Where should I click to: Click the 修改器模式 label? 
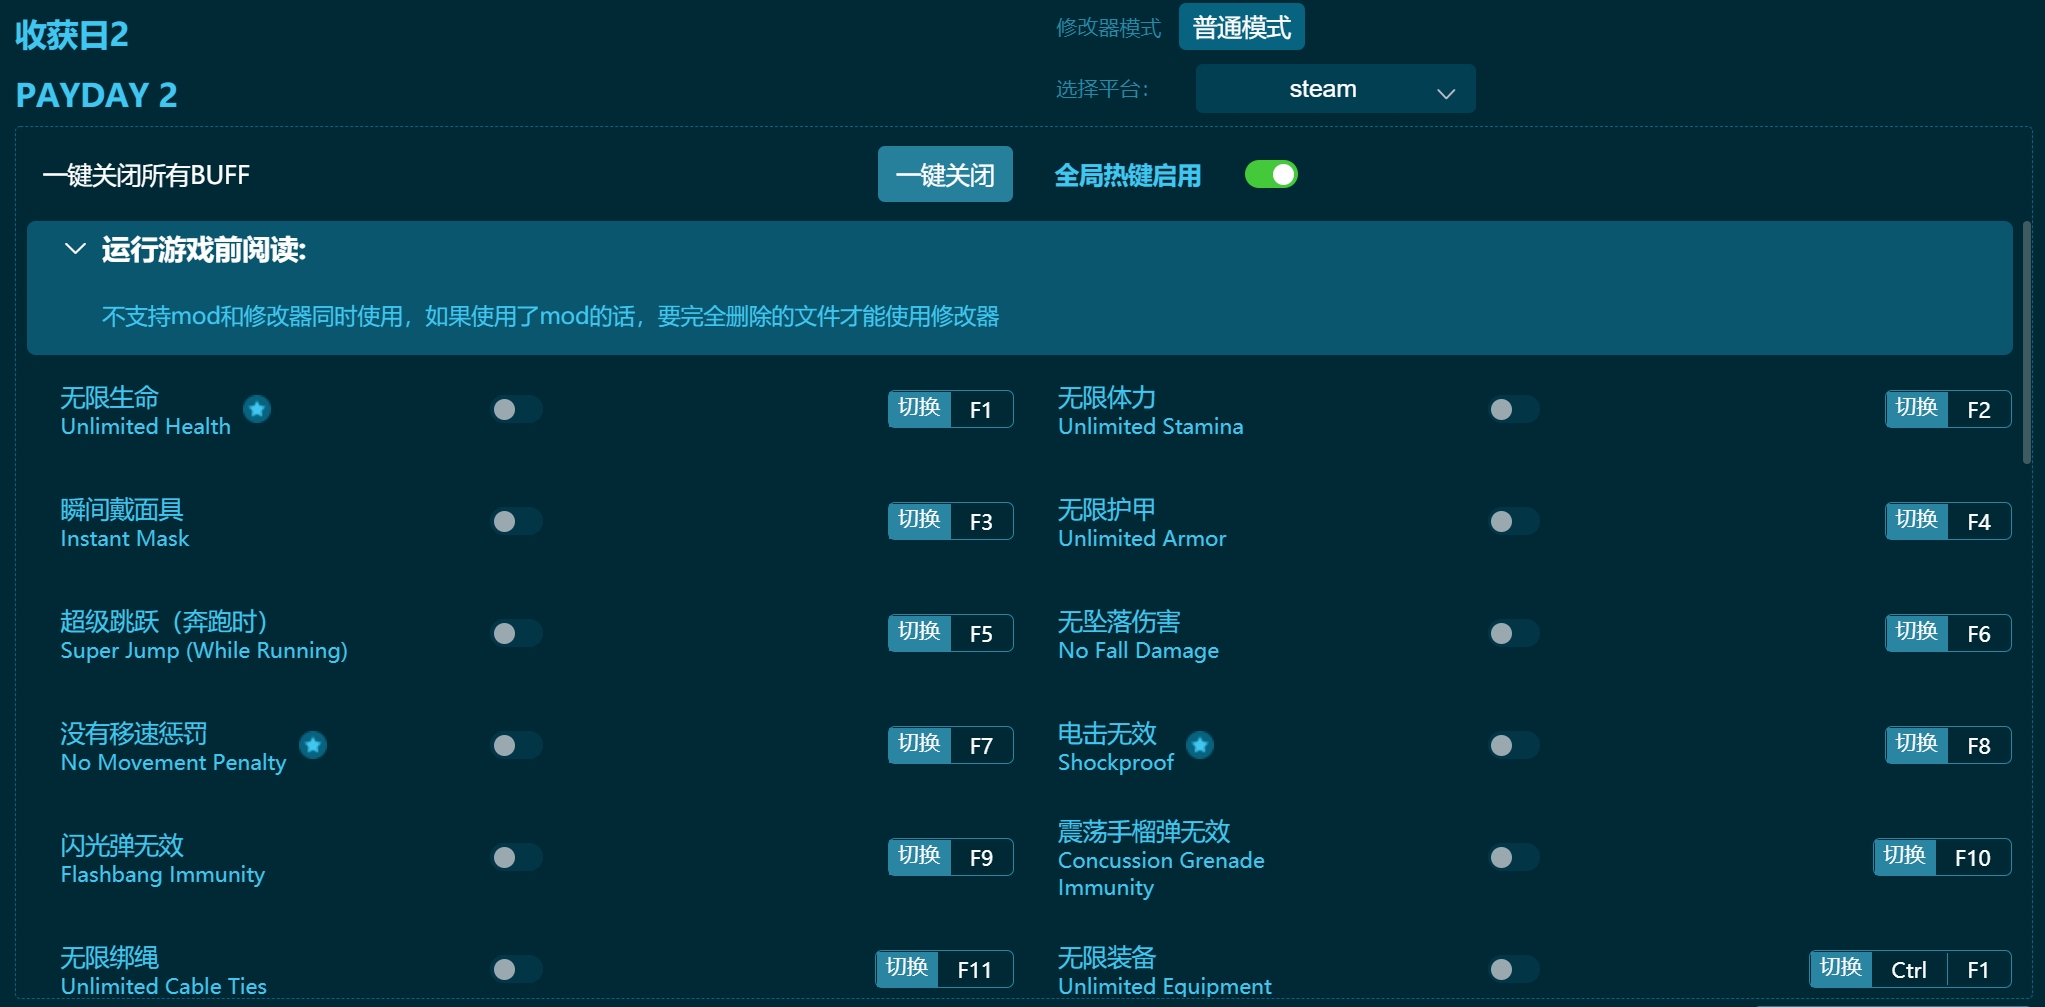(1108, 28)
